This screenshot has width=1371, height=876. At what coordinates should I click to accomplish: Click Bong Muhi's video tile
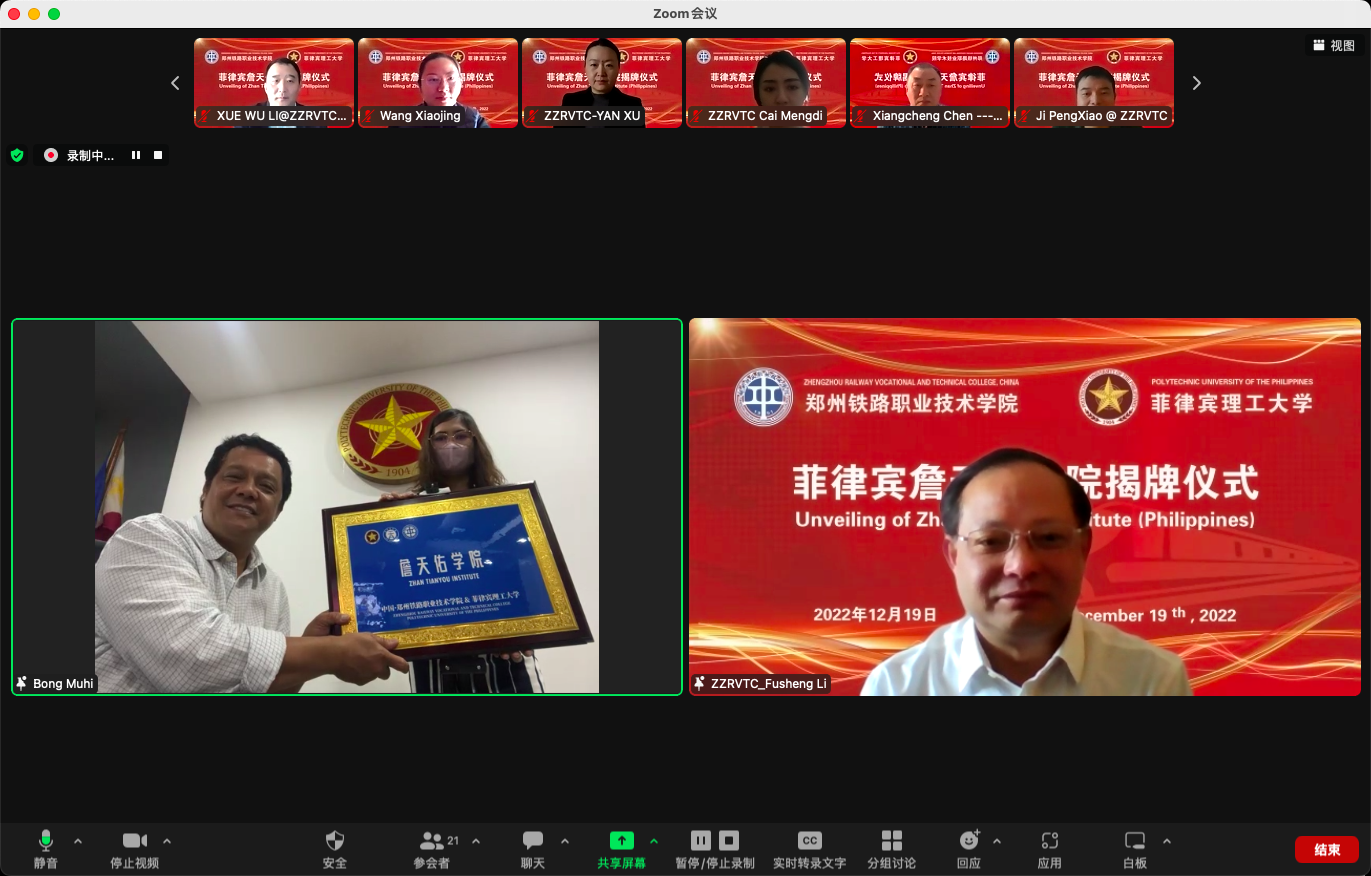347,507
